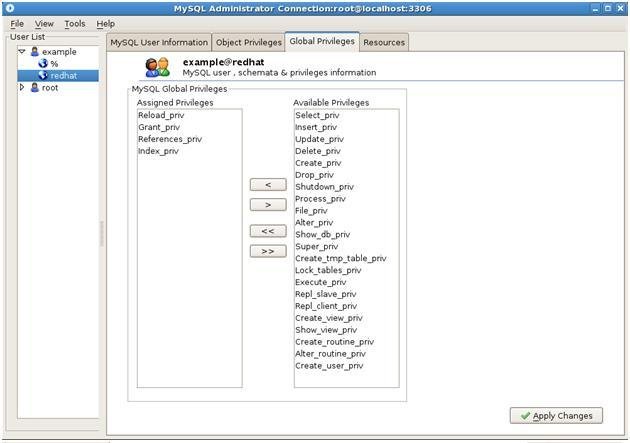Image resolution: width=630 pixels, height=443 pixels.
Task: Expand the root user tree node
Action: [x=22, y=87]
